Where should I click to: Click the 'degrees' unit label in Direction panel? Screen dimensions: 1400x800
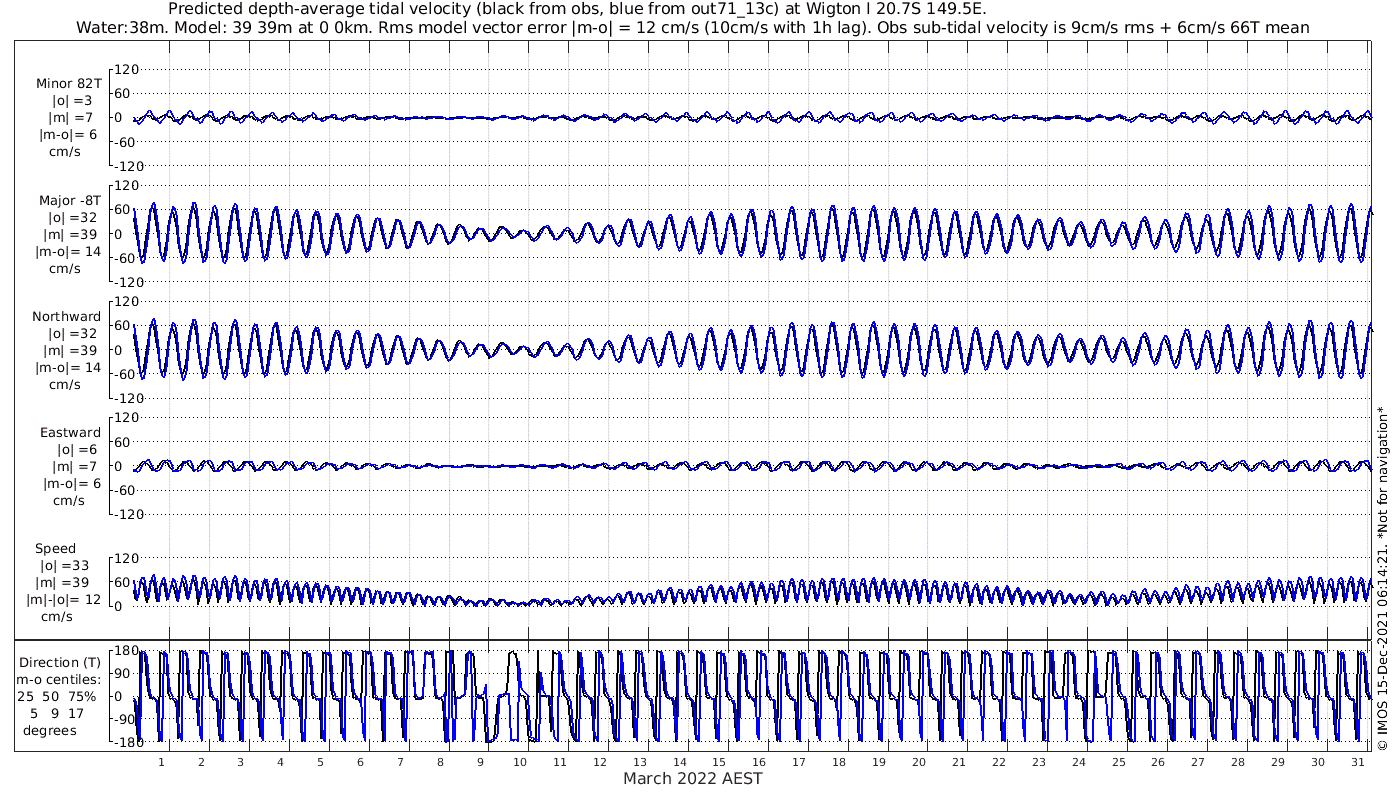[x=50, y=730]
